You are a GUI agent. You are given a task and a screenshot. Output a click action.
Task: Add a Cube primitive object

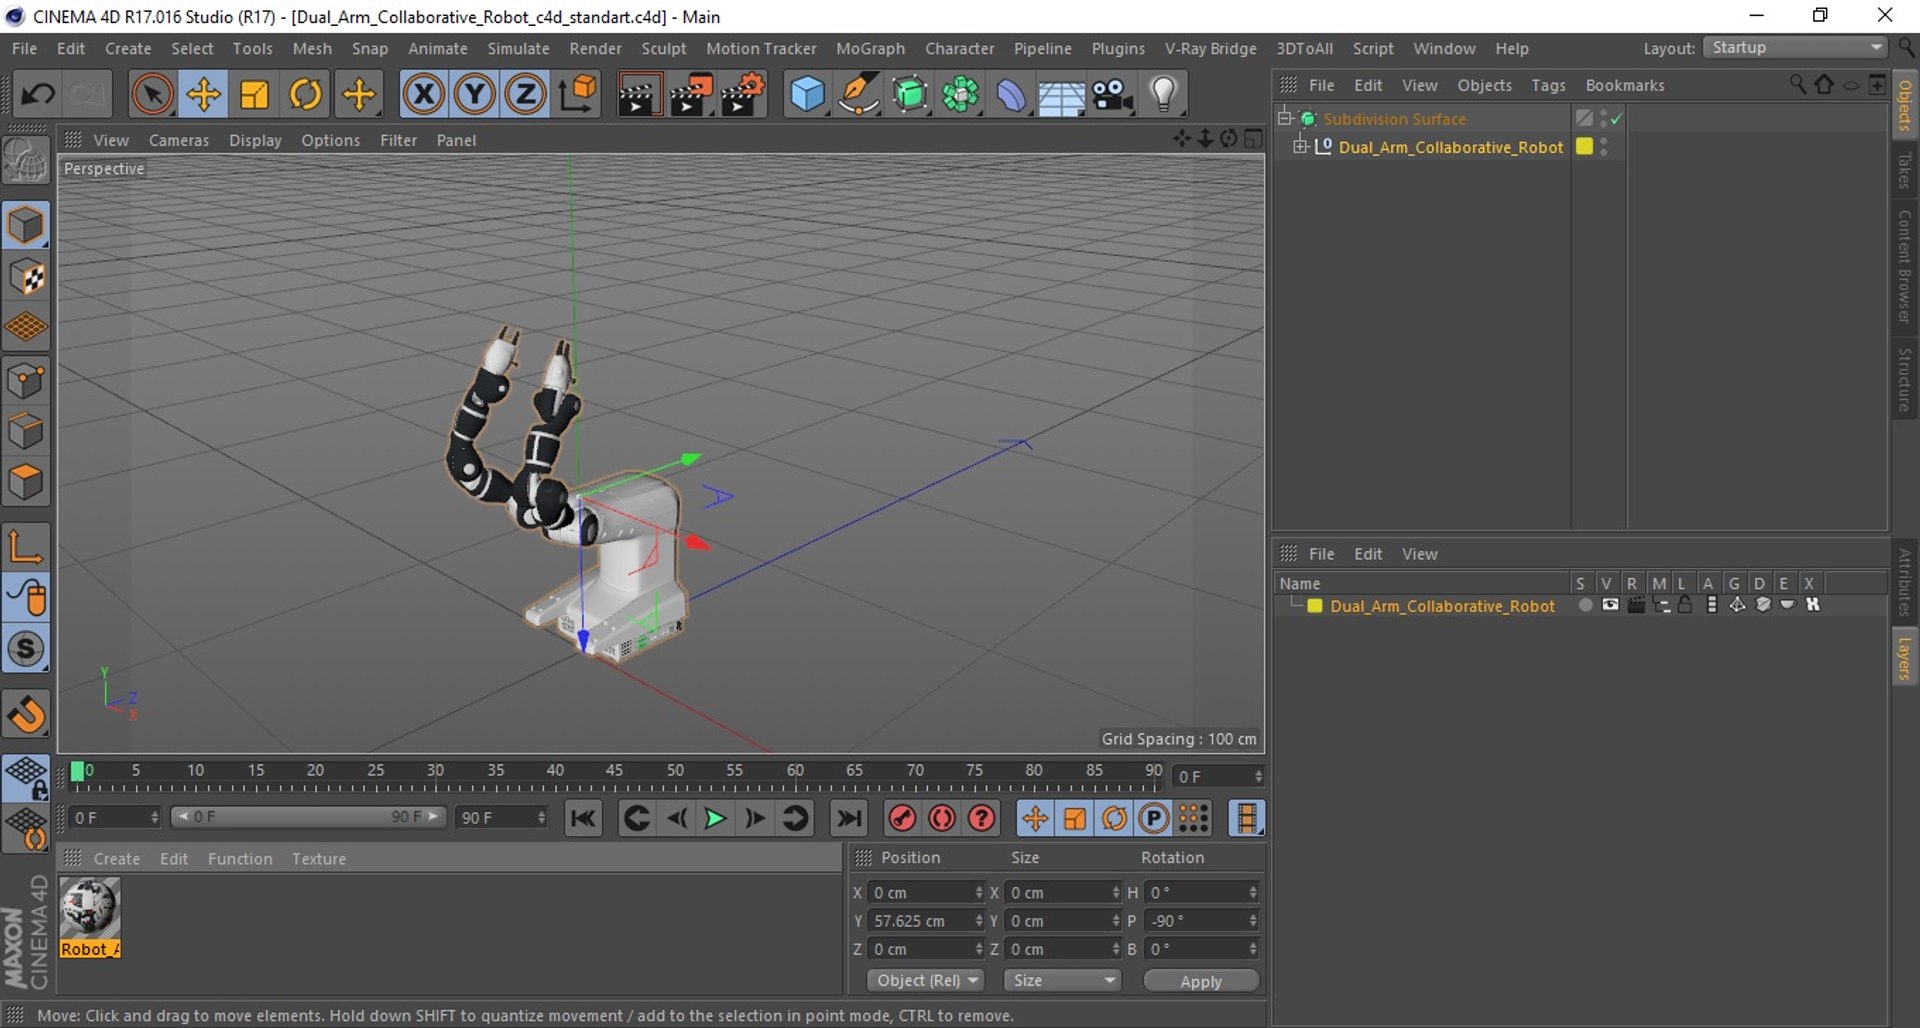pyautogui.click(x=807, y=94)
